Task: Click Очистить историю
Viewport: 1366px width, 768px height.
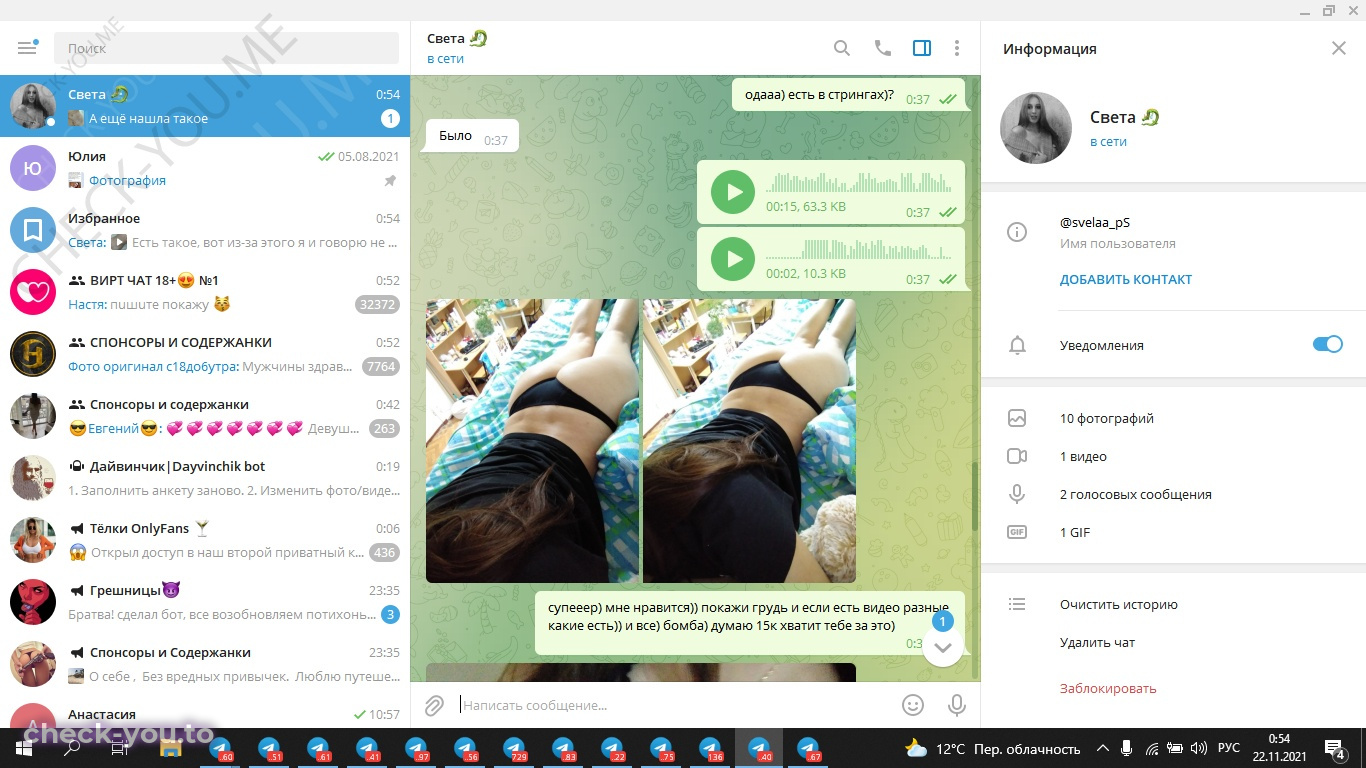Action: point(1119,605)
